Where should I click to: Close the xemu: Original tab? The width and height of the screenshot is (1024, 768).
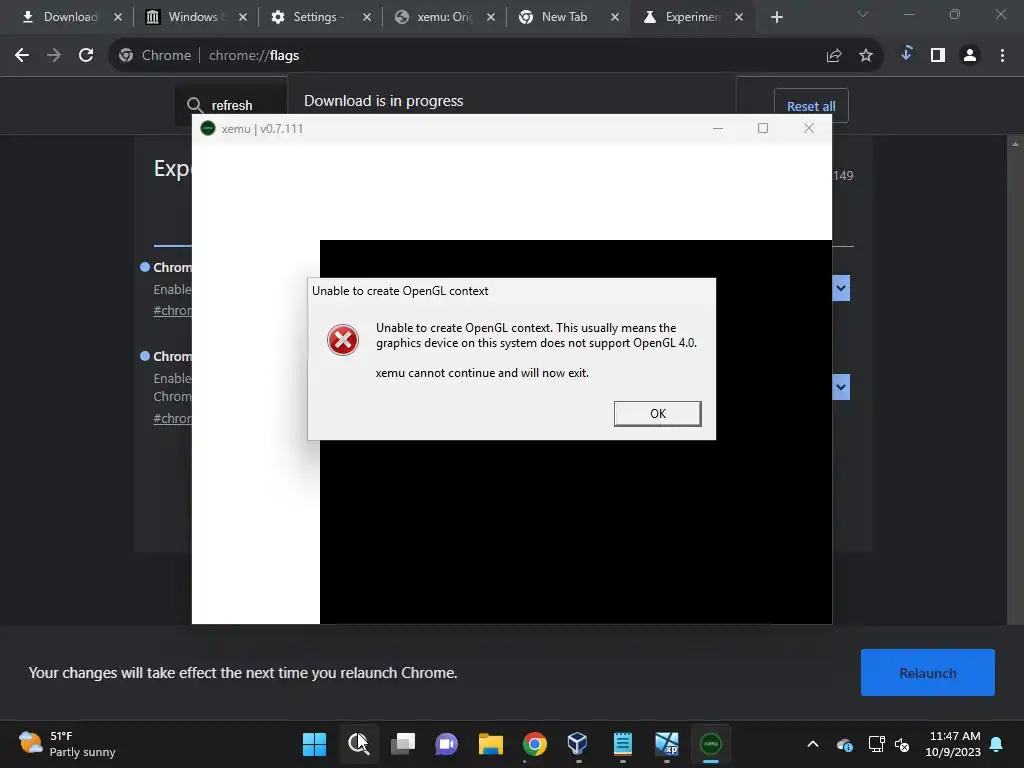[x=490, y=17]
